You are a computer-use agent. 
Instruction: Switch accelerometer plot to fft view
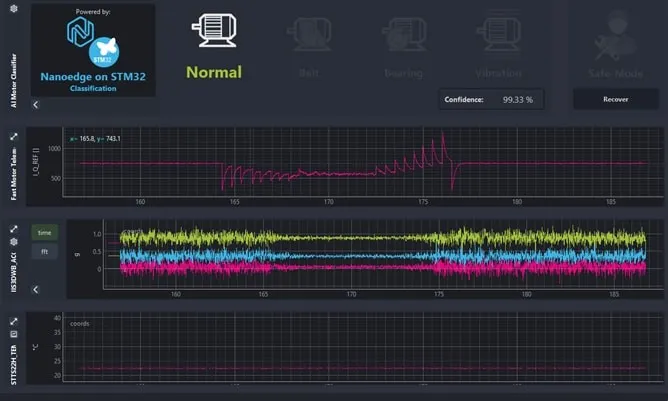point(44,252)
